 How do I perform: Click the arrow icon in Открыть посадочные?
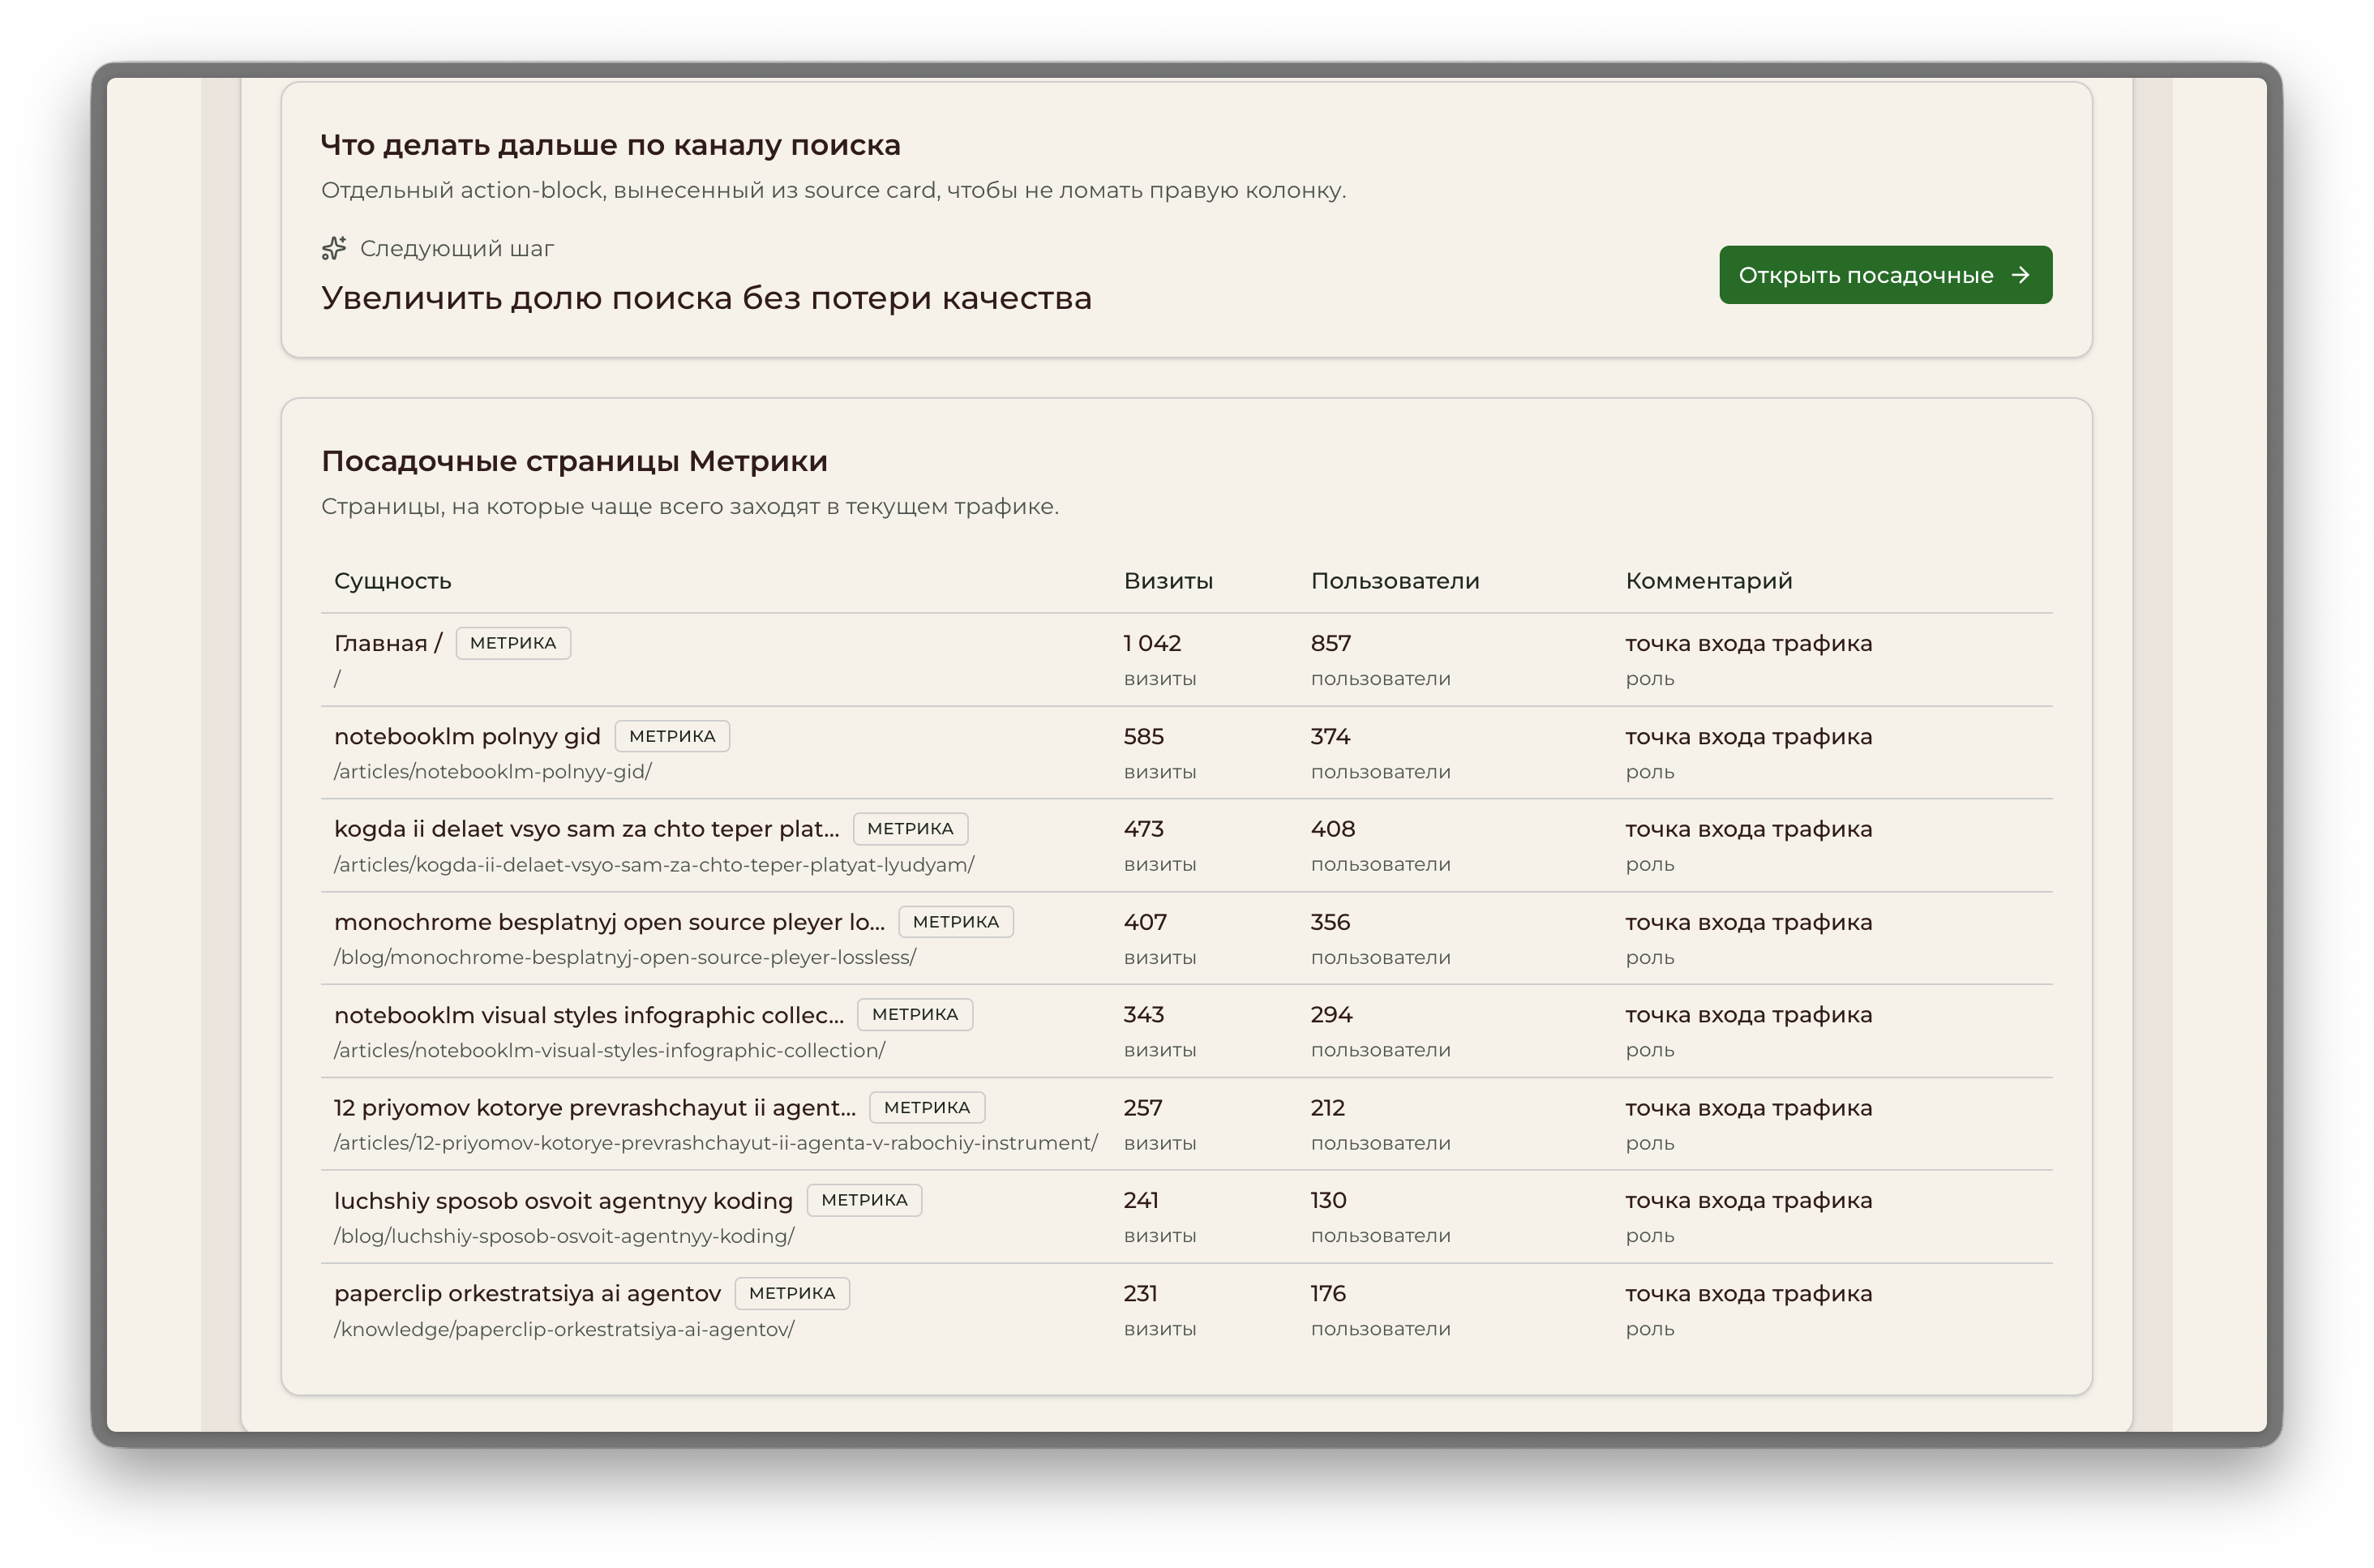pyautogui.click(x=2020, y=275)
